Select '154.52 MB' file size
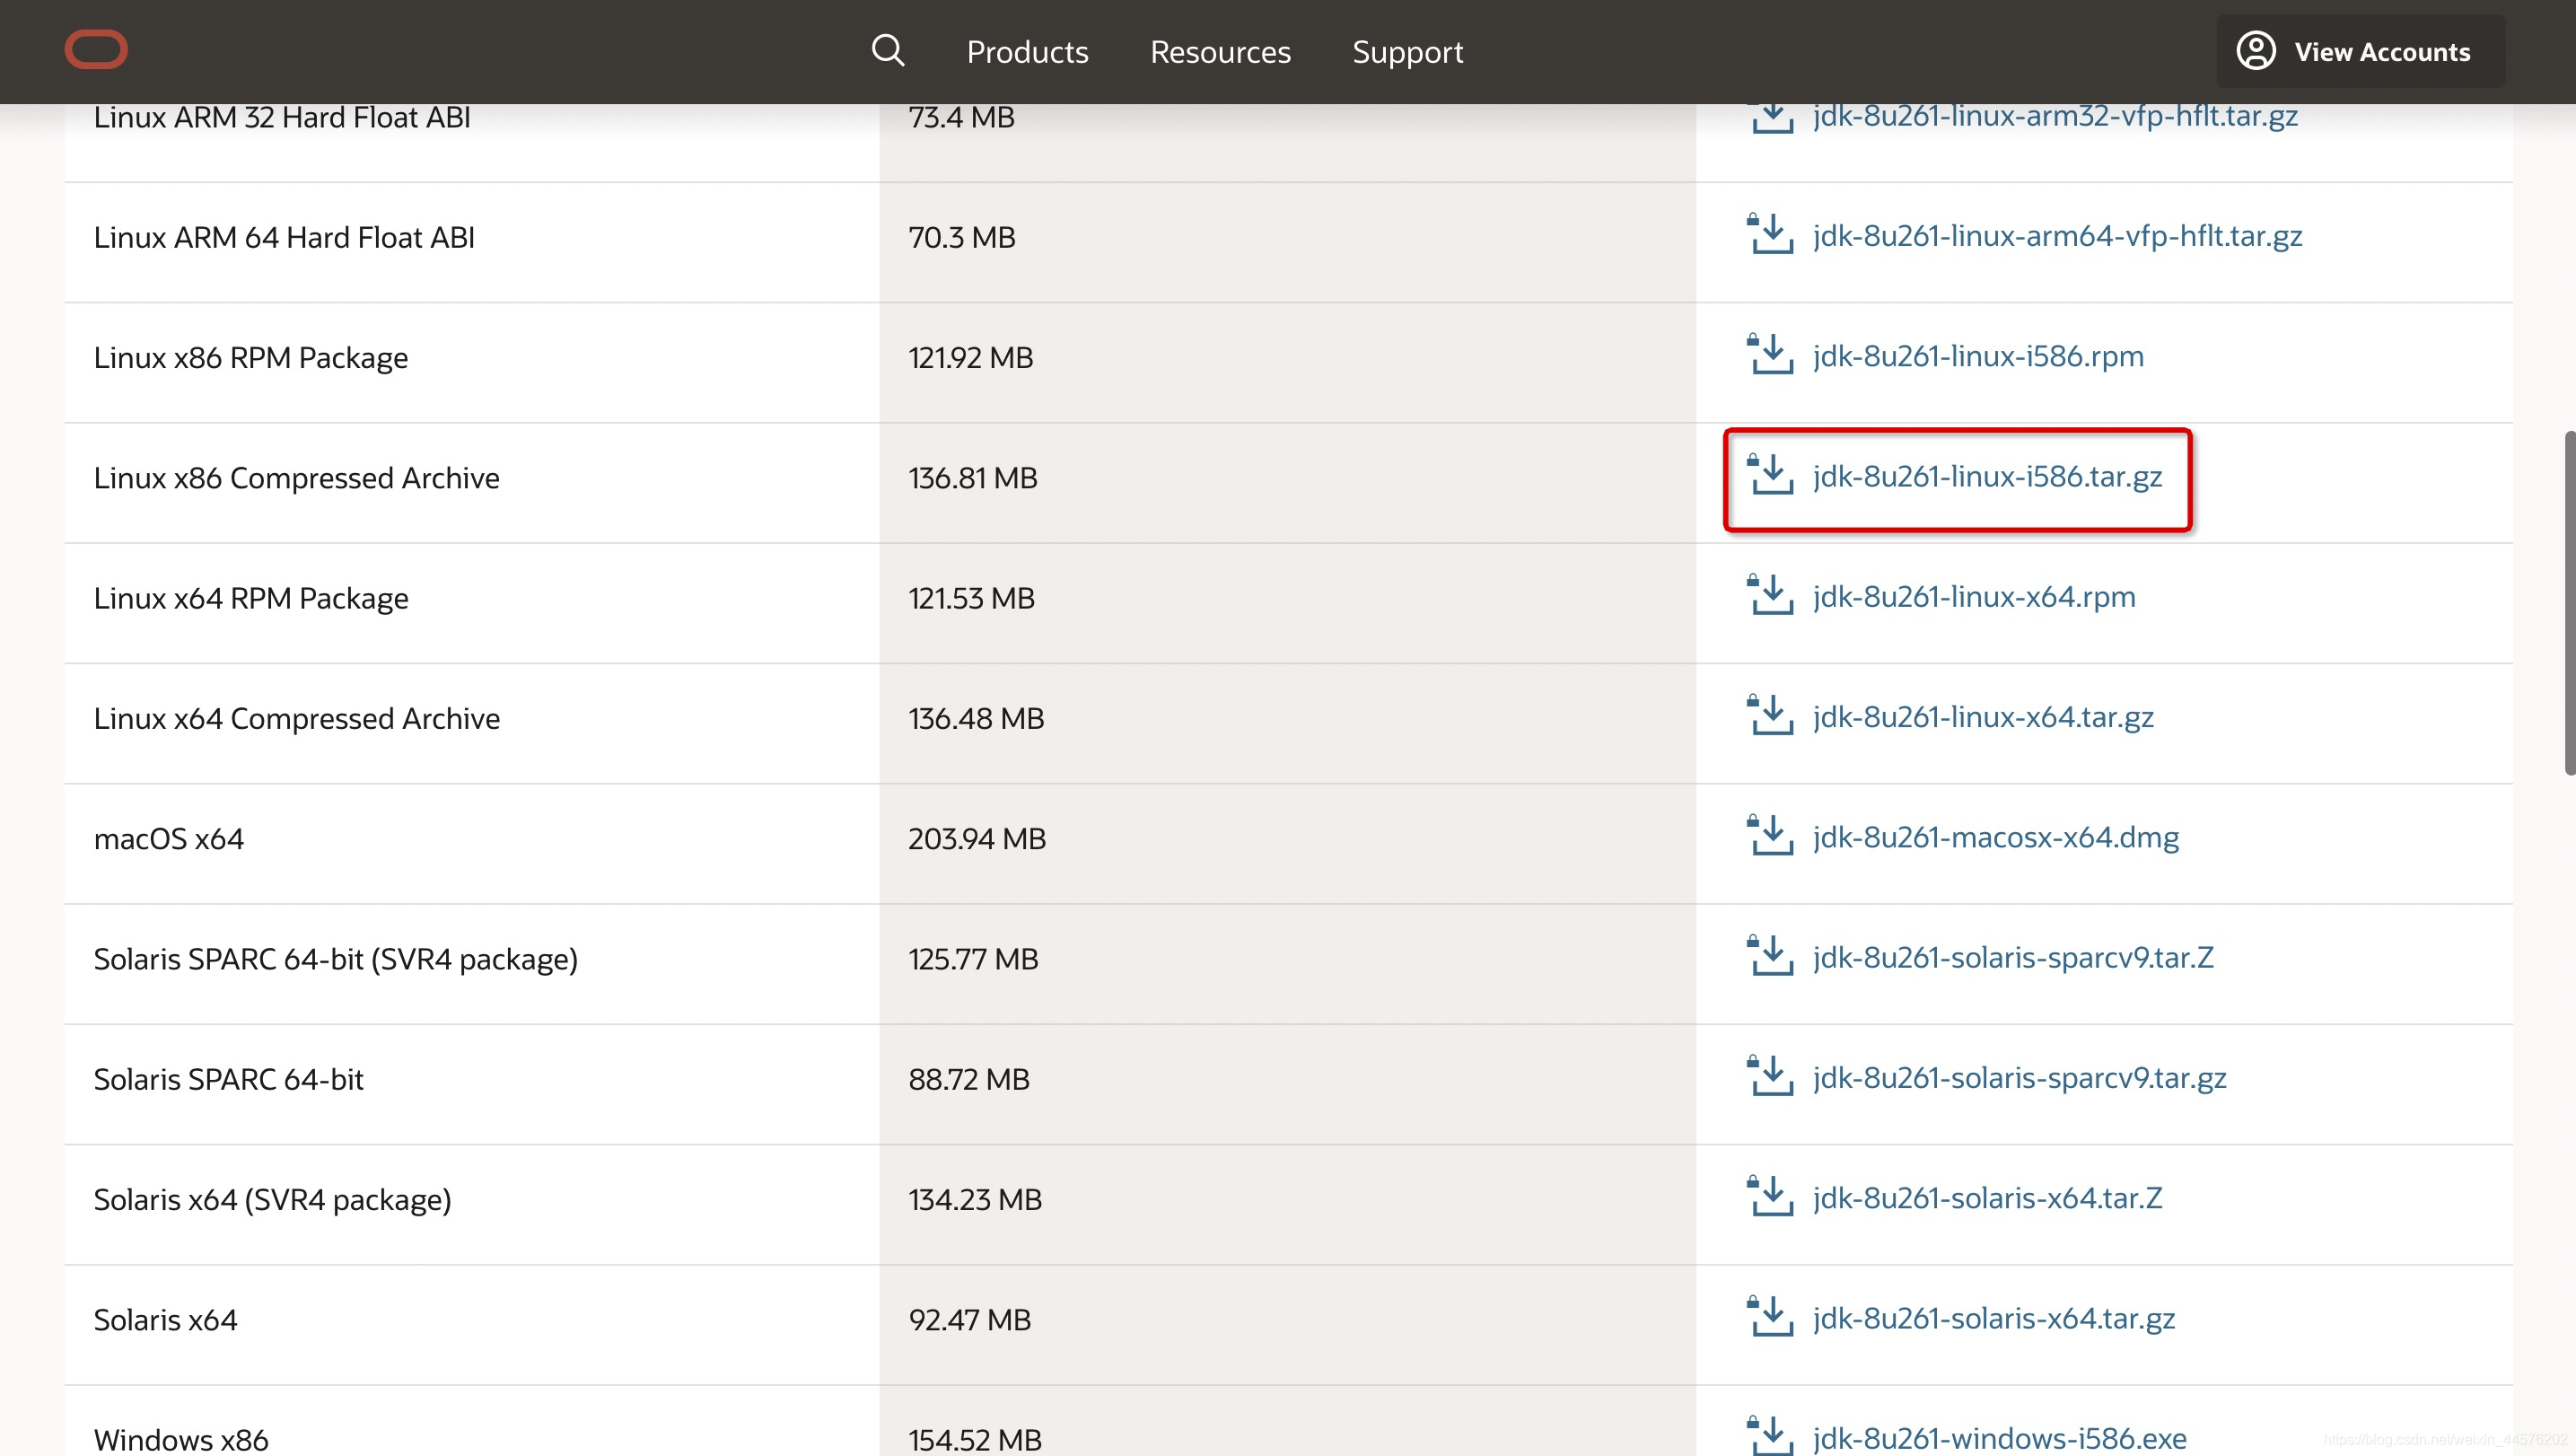 [x=975, y=1440]
